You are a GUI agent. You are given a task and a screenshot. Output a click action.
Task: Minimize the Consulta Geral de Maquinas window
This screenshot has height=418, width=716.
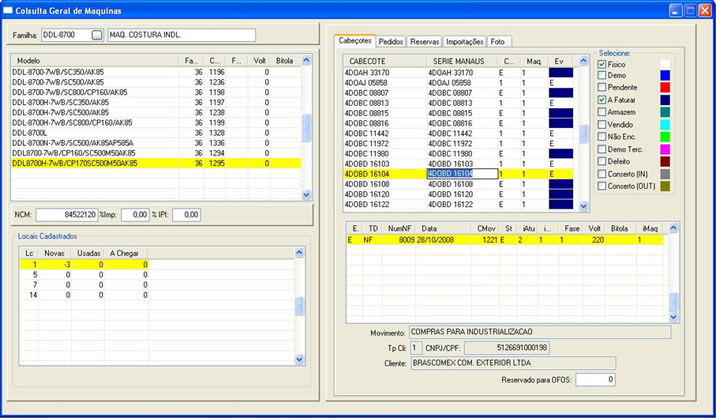(x=676, y=11)
